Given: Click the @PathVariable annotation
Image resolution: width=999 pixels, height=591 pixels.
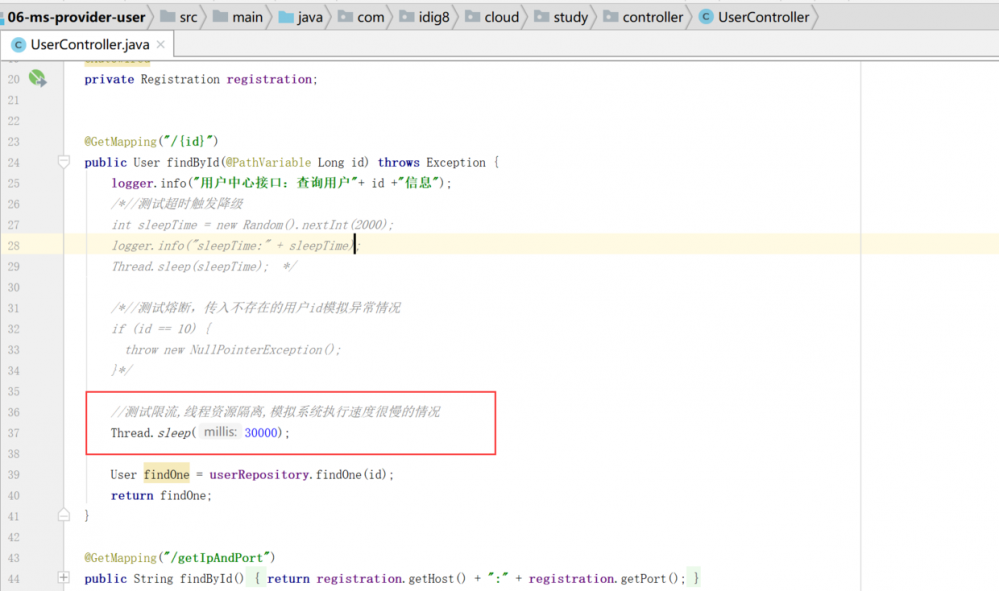Looking at the screenshot, I should coord(268,162).
